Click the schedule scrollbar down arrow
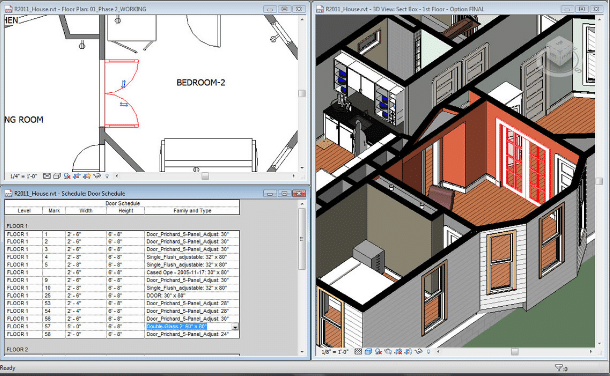This screenshot has width=610, height=376. (x=302, y=352)
